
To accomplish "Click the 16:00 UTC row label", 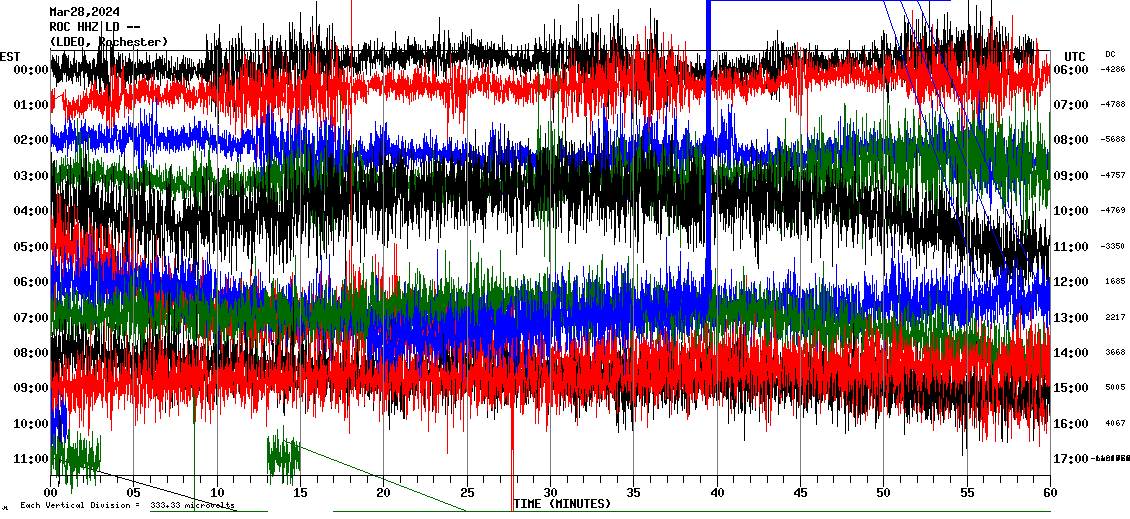I will click(1072, 424).
